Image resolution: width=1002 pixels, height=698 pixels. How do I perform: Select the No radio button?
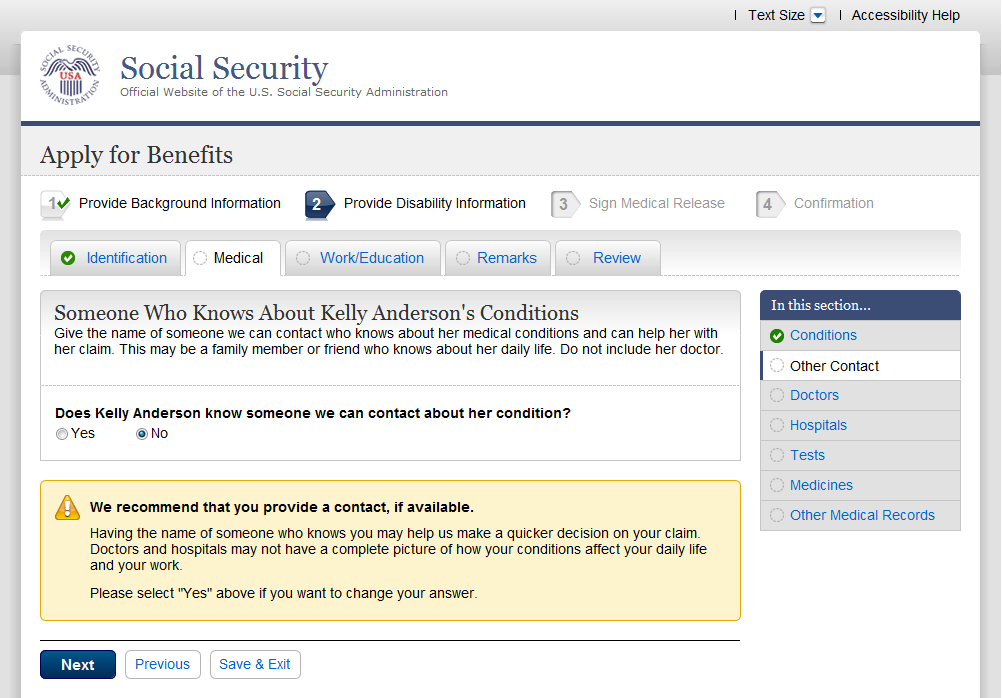142,434
